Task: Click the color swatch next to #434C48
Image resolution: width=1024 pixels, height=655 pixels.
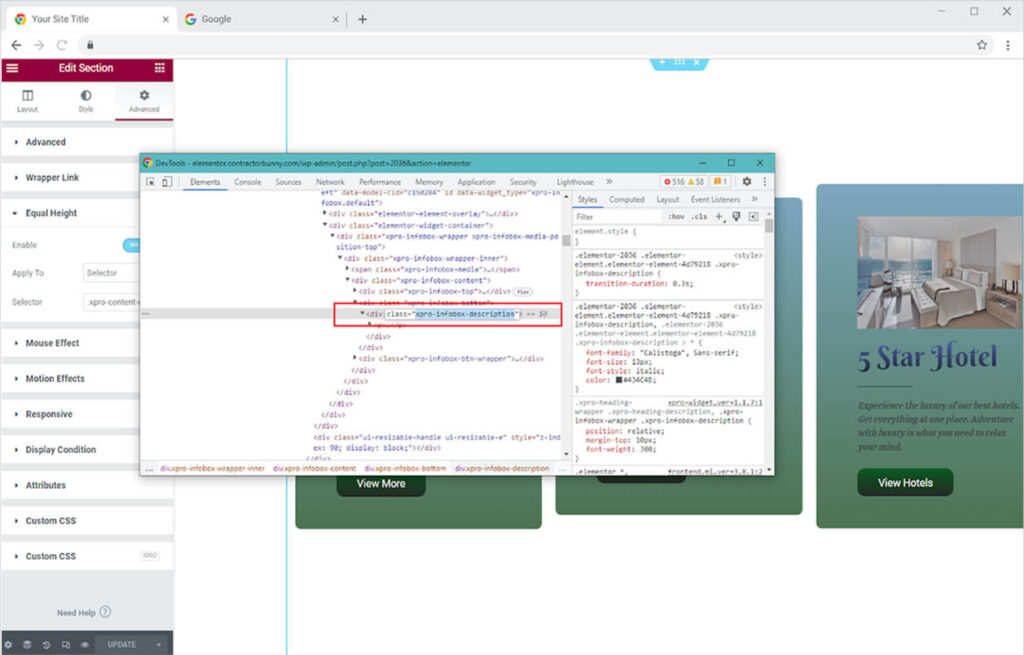Action: 621,379
